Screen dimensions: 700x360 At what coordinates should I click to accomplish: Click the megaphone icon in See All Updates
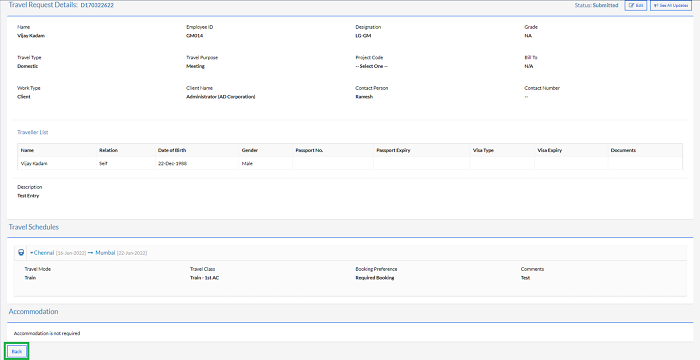(656, 5)
